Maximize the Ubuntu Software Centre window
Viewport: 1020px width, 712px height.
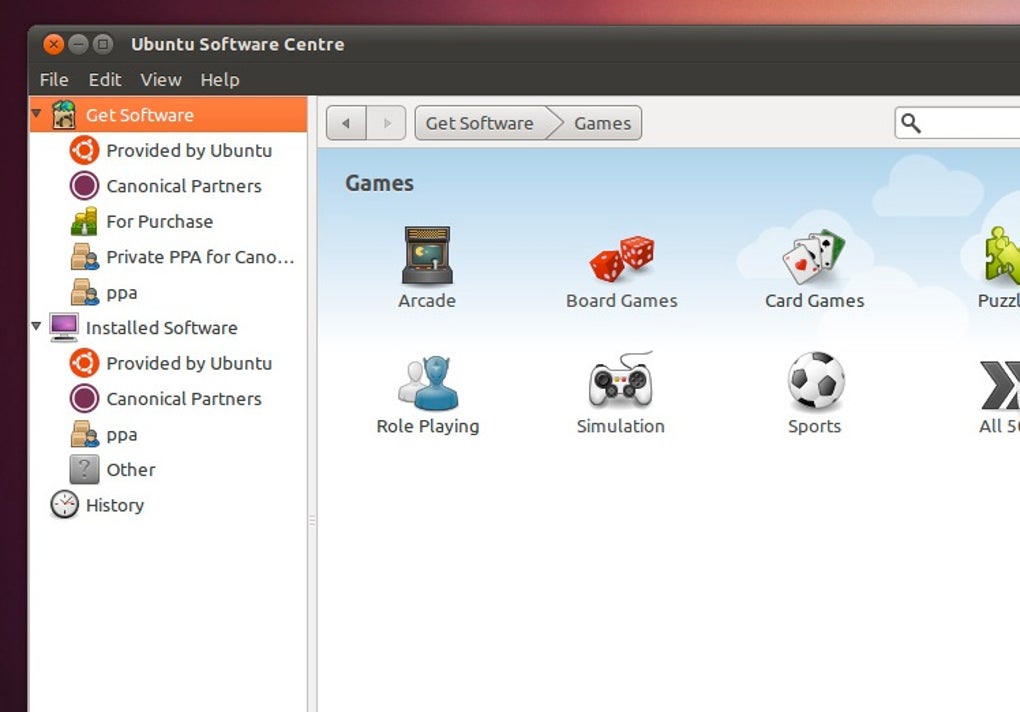103,44
